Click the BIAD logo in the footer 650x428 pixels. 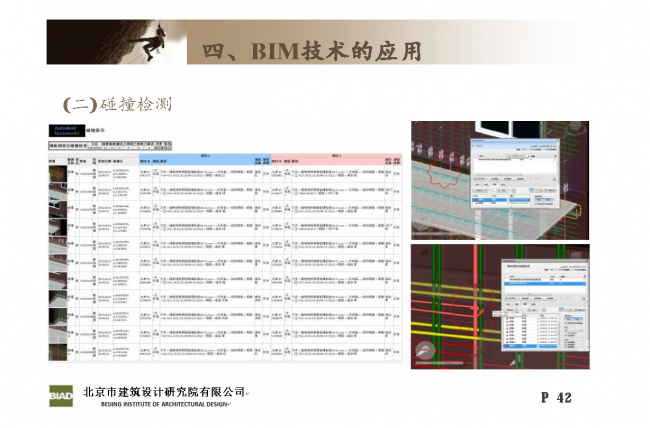coord(63,397)
